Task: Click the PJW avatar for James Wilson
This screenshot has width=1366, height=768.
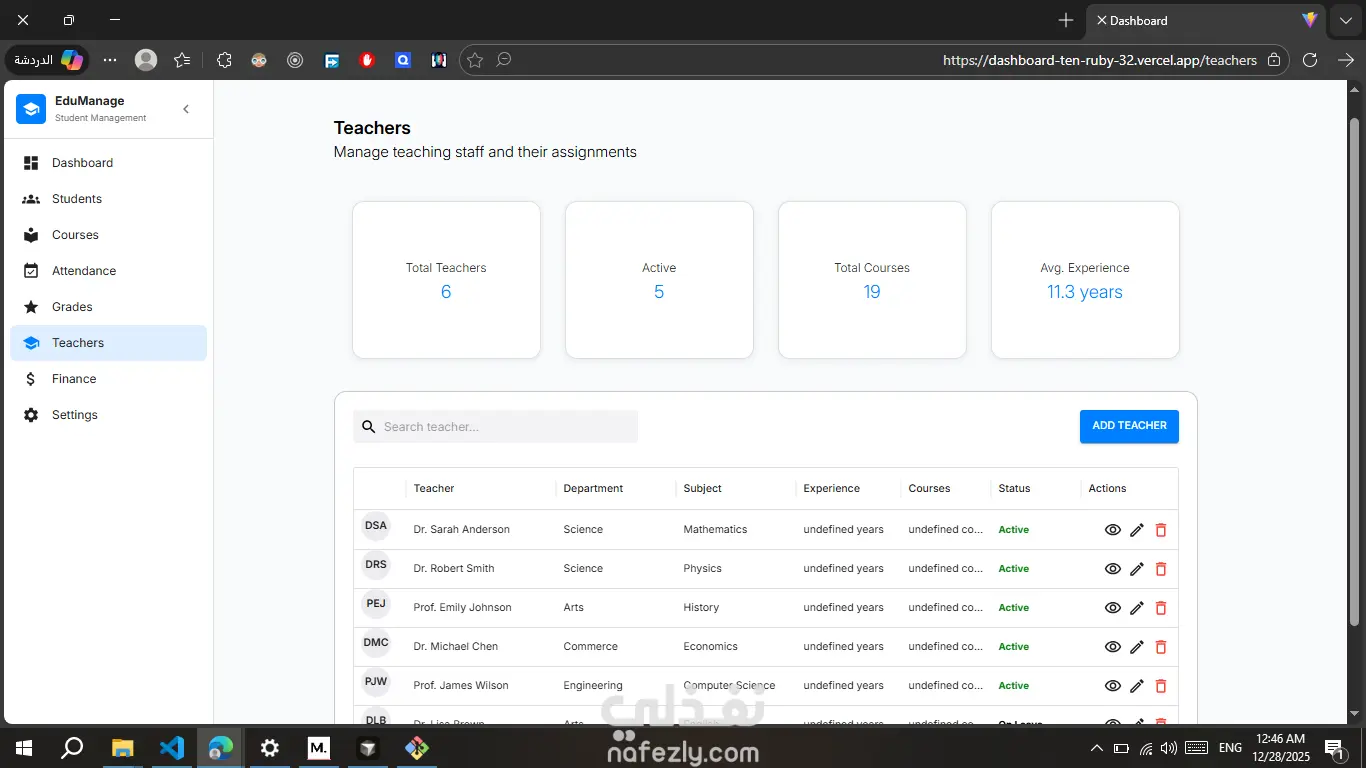Action: 376,682
